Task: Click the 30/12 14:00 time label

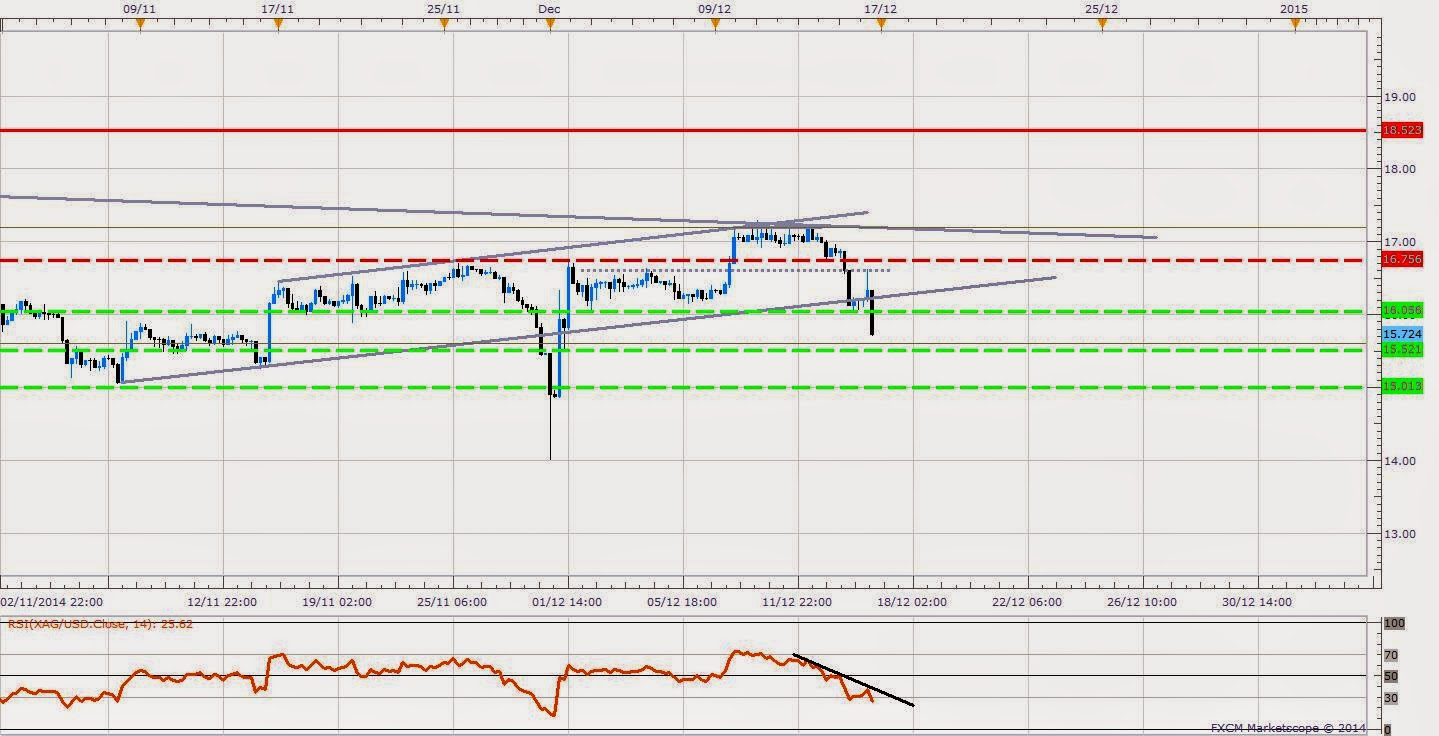Action: [x=1258, y=602]
